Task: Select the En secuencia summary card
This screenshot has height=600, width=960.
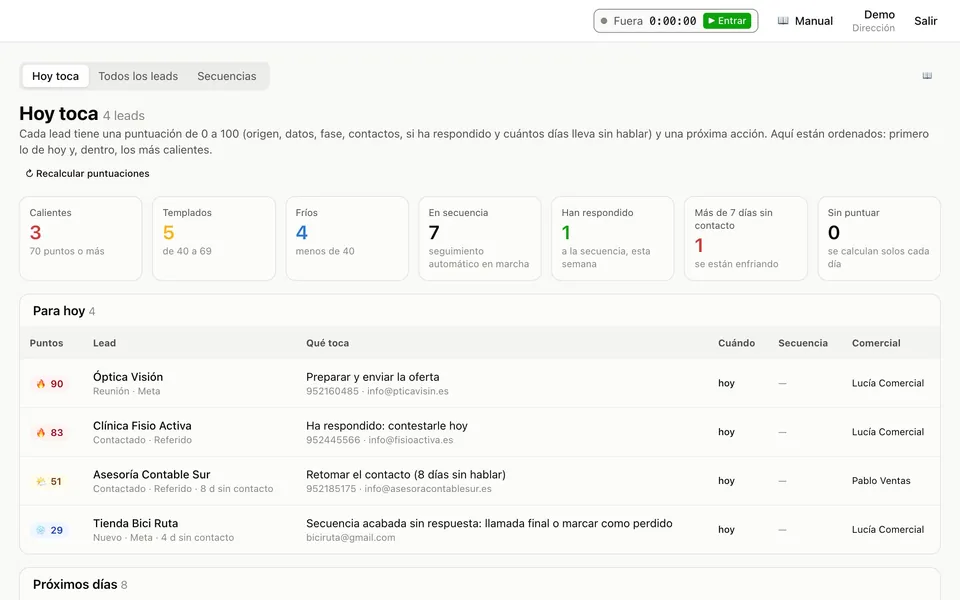Action: tap(480, 238)
